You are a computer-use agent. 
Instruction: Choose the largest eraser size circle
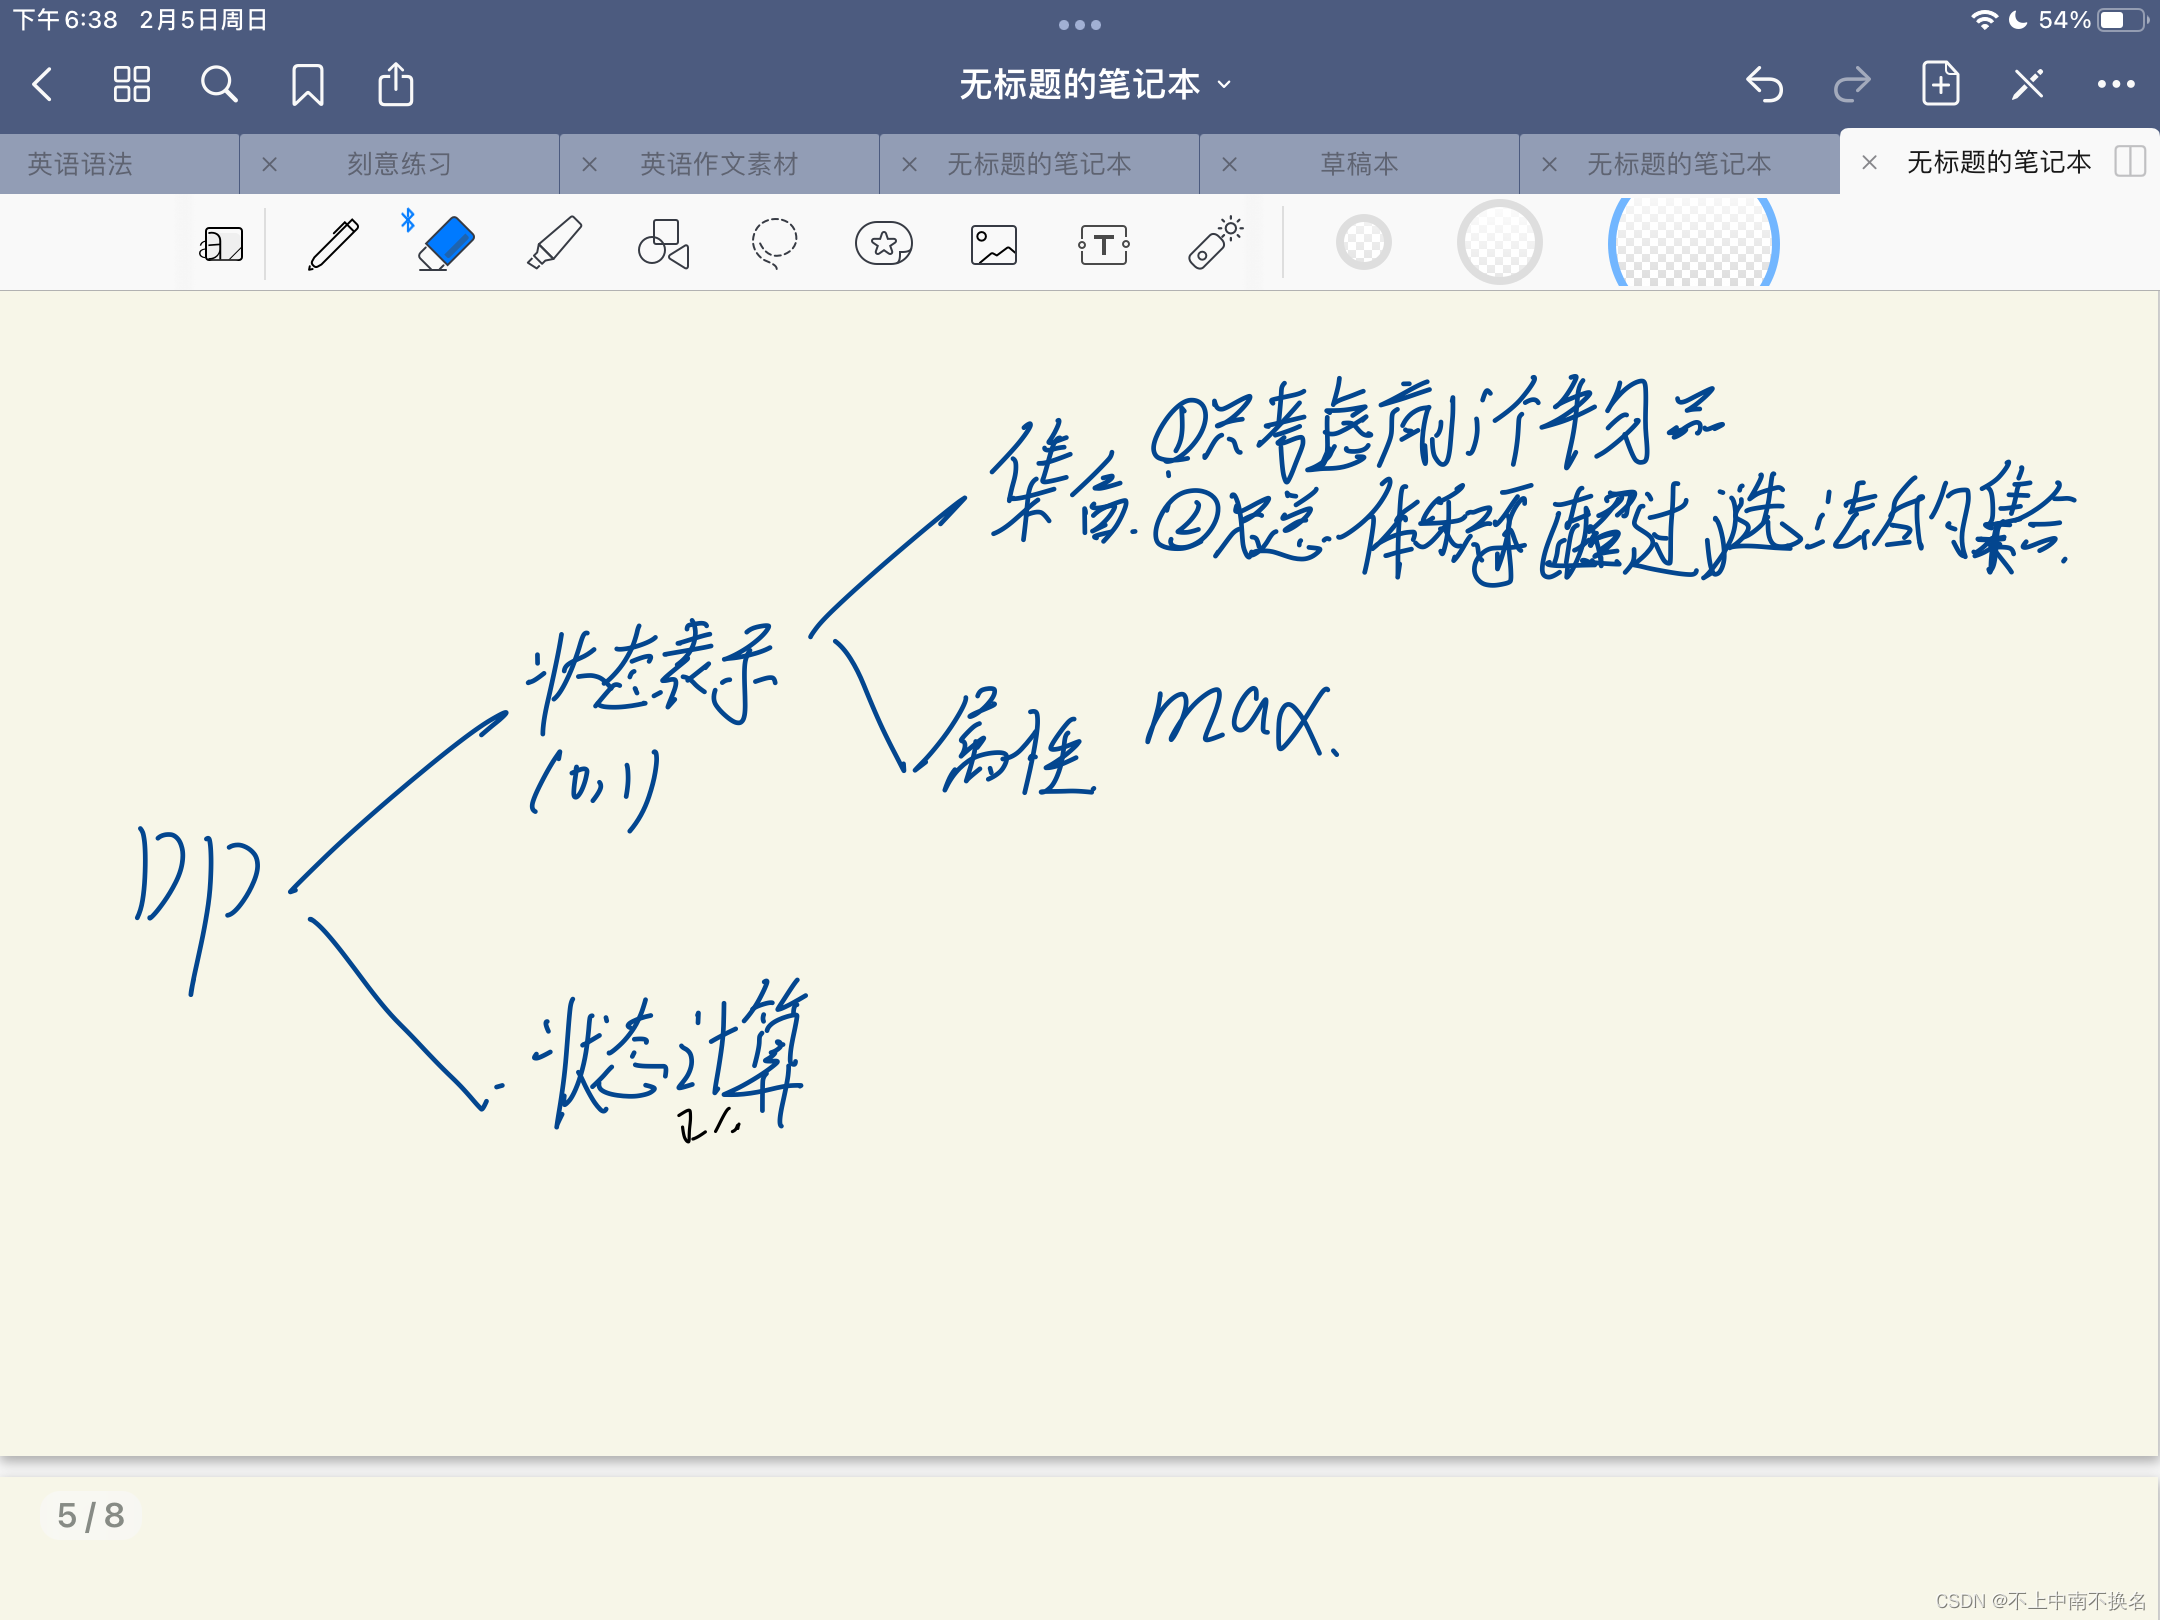pos(1693,244)
